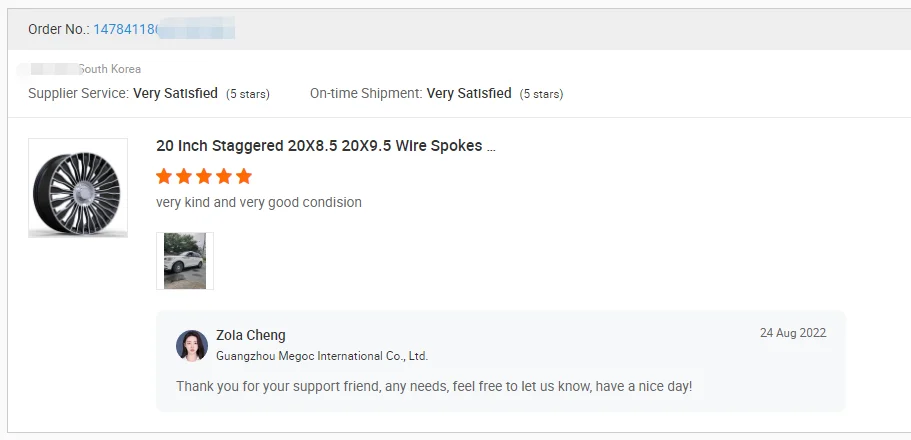Open the 20 Inch Staggered Wire Spokes title
The image size is (911, 440).
click(x=326, y=146)
